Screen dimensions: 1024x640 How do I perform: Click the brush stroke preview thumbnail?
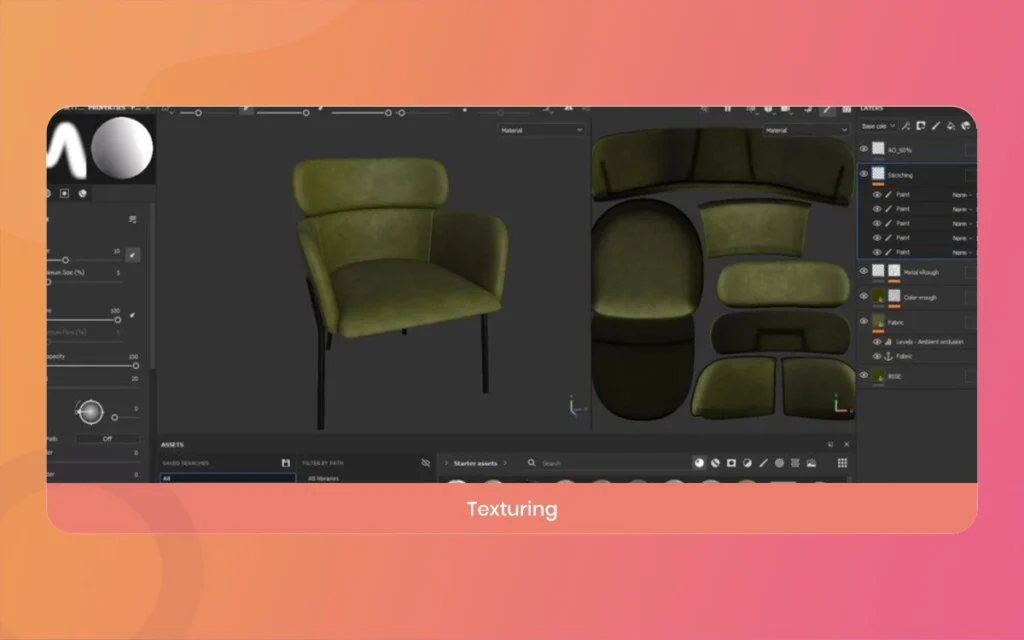67,149
